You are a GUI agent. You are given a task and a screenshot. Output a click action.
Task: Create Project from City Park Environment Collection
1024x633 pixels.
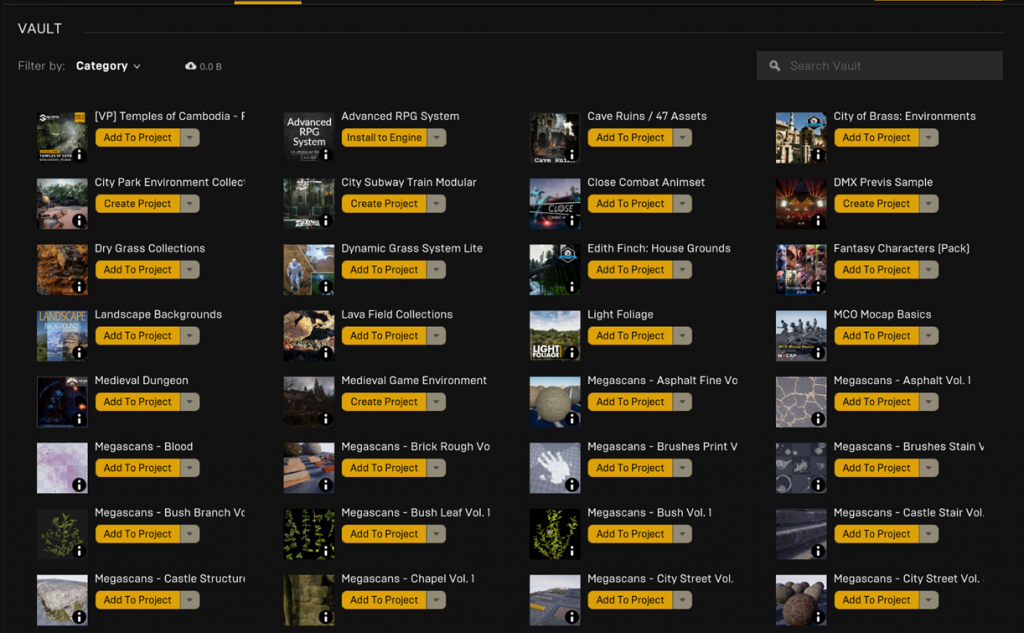(137, 204)
